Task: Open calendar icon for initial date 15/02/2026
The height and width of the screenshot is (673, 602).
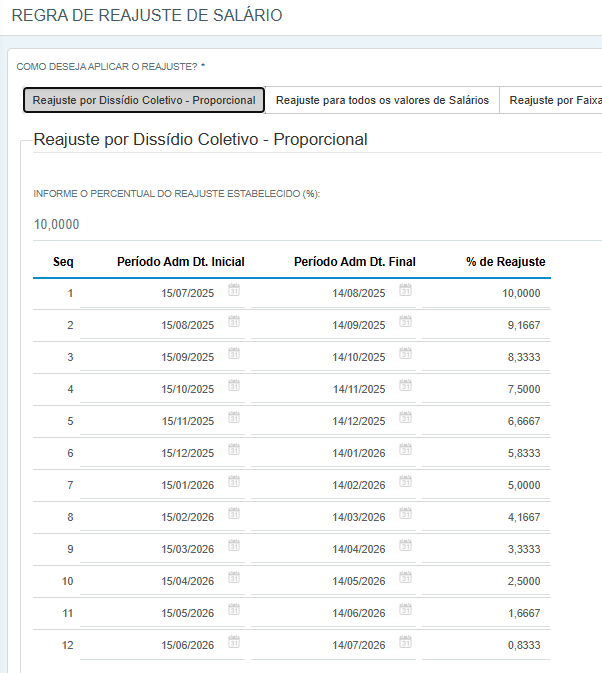Action: coord(234,513)
